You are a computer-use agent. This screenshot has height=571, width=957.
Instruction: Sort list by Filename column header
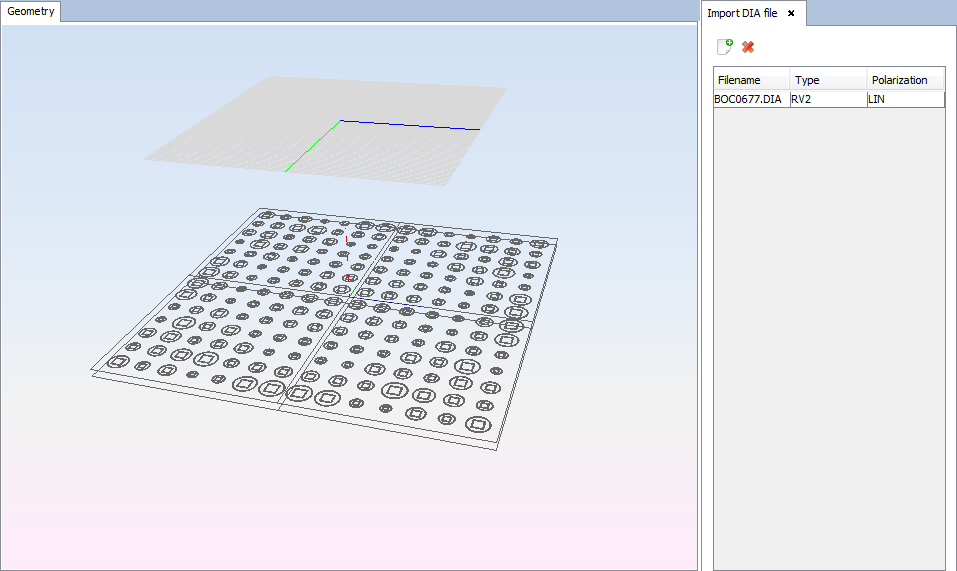coord(751,80)
